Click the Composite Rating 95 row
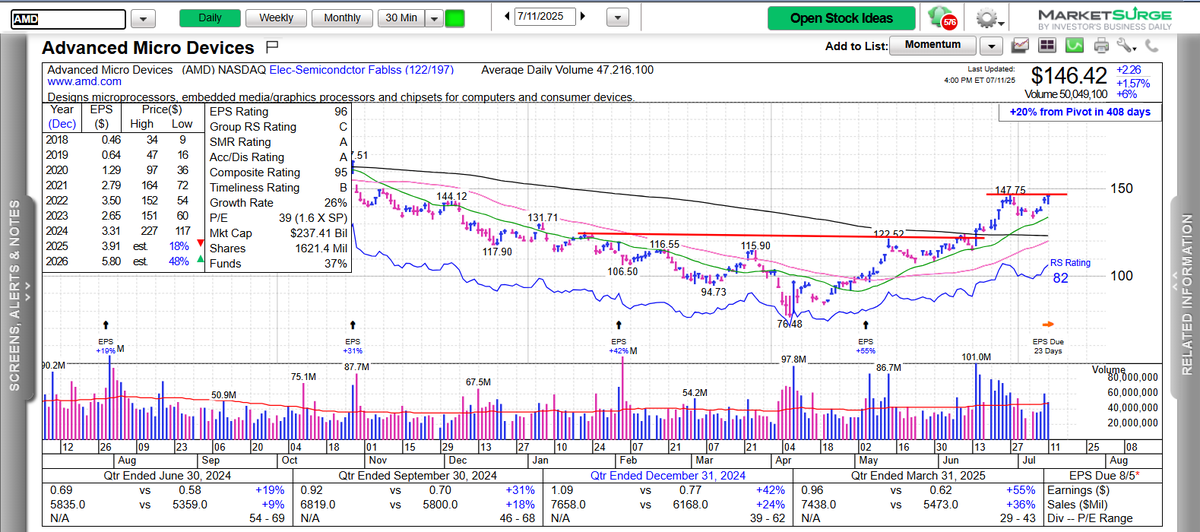Viewport: 1200px width, 532px height. 278,172
